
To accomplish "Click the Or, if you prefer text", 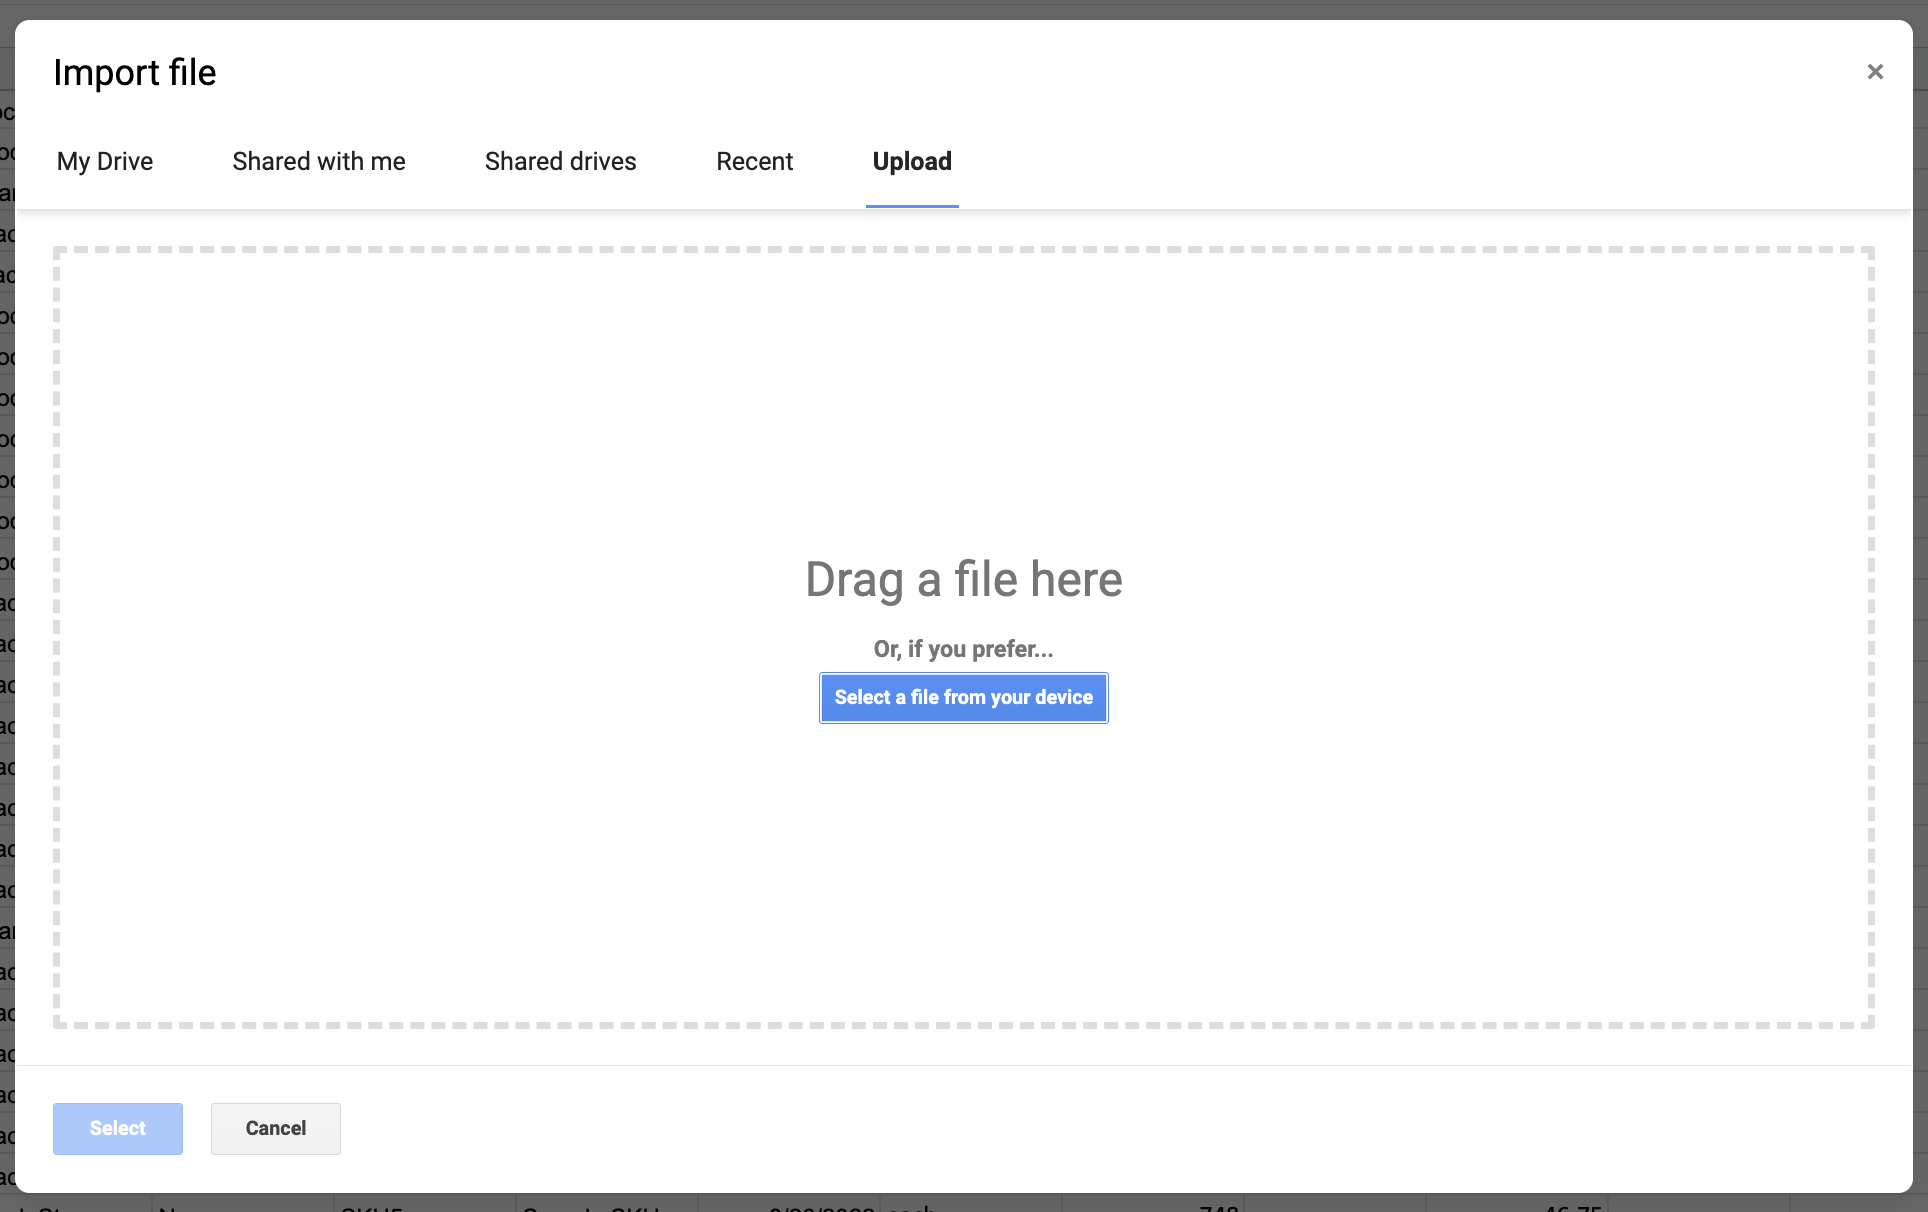I will (x=963, y=648).
